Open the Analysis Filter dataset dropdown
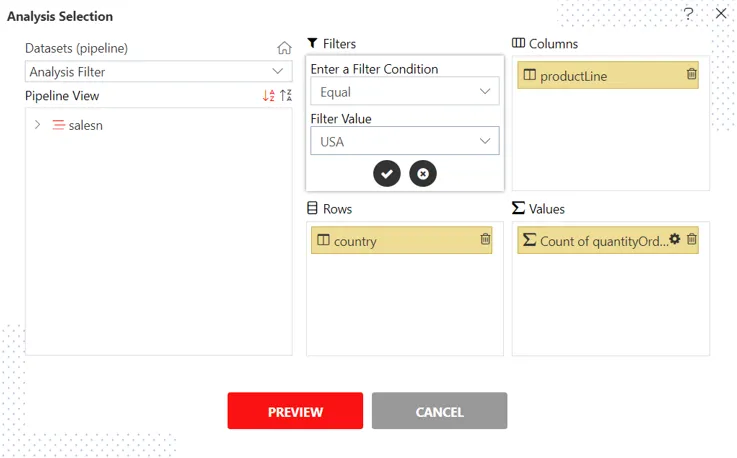This screenshot has width=737, height=458. 159,71
